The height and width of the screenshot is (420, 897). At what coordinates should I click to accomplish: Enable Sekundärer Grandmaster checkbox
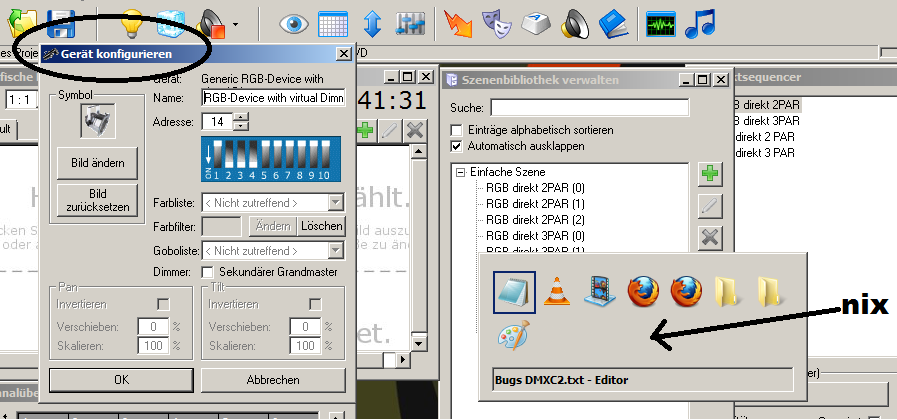208,272
